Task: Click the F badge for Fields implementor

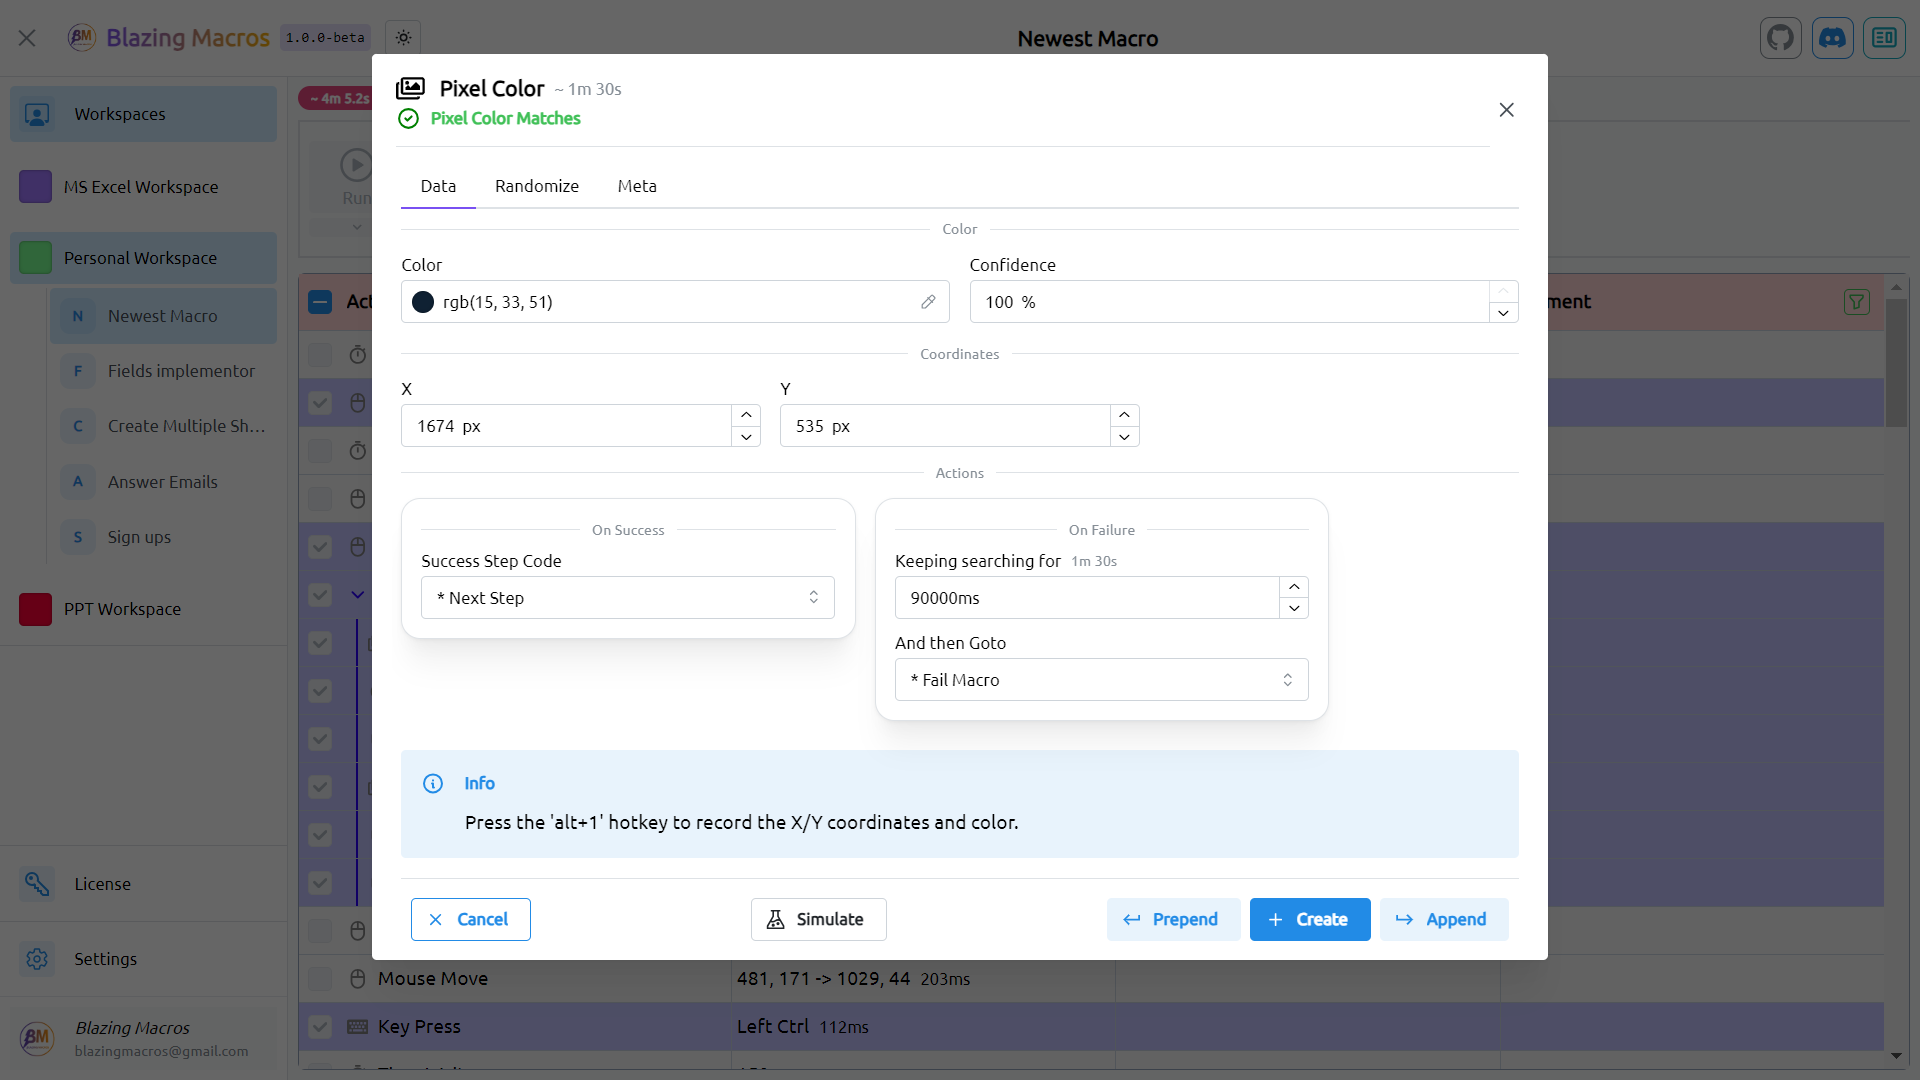Action: pos(78,371)
